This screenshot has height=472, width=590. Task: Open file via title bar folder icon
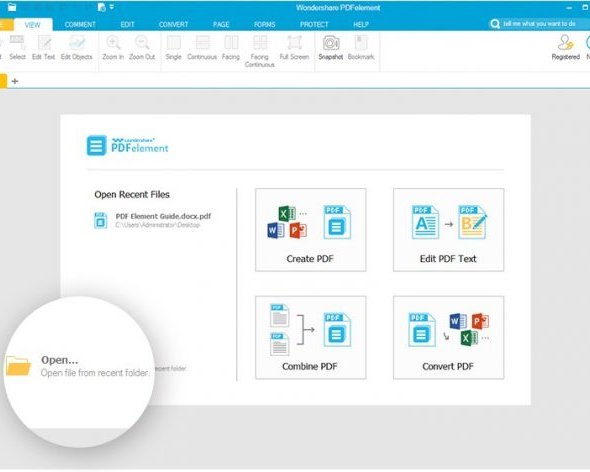pyautogui.click(x=12, y=7)
